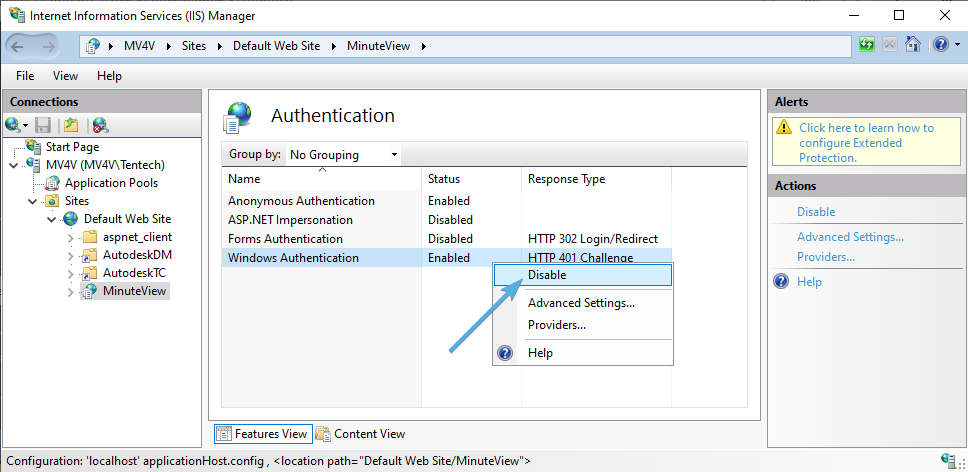
Task: Click Help link in Actions pane
Action: [809, 282]
